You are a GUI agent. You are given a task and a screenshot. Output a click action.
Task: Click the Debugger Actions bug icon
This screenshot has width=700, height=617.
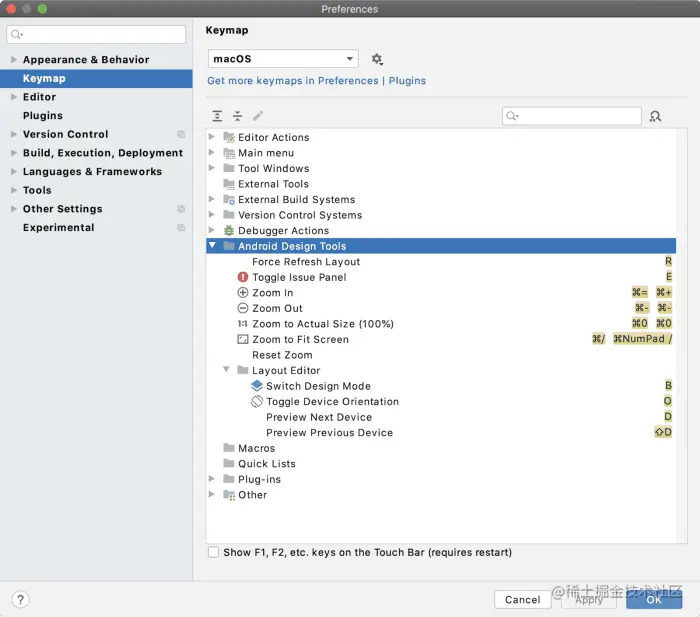[x=229, y=230]
